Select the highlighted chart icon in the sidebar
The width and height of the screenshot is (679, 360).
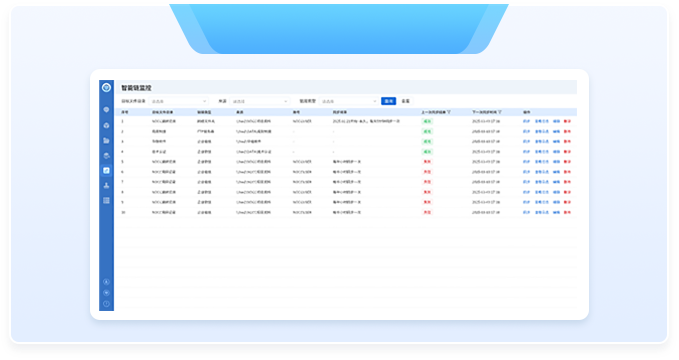click(x=106, y=171)
